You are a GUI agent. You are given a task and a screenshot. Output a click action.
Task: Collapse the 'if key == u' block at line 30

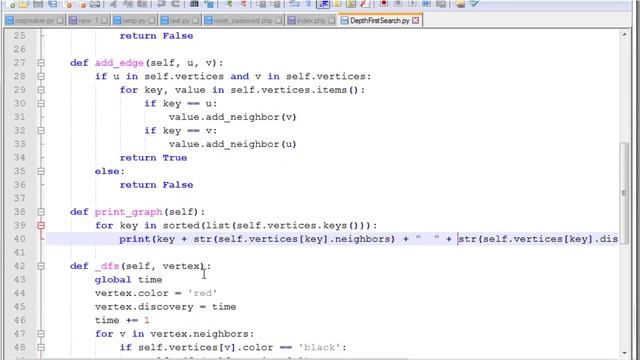pos(41,103)
